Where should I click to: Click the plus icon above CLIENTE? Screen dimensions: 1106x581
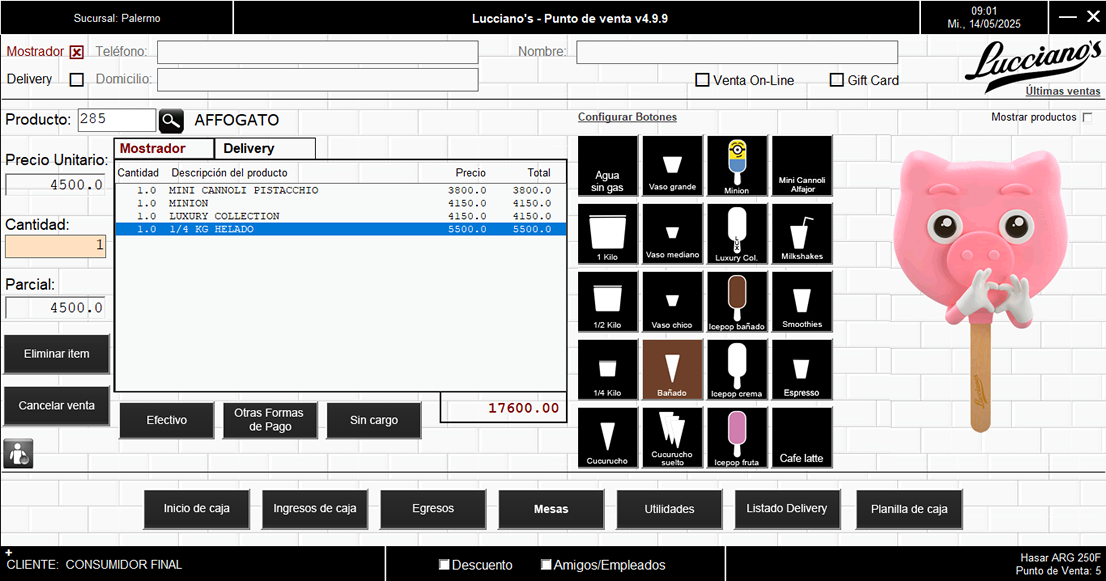[x=8, y=553]
